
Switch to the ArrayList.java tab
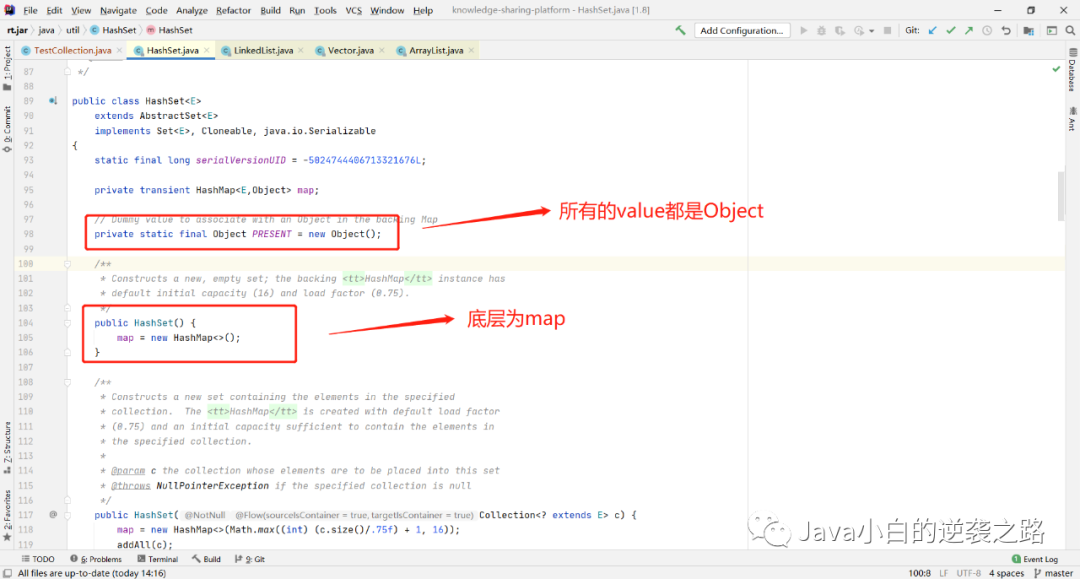[435, 50]
